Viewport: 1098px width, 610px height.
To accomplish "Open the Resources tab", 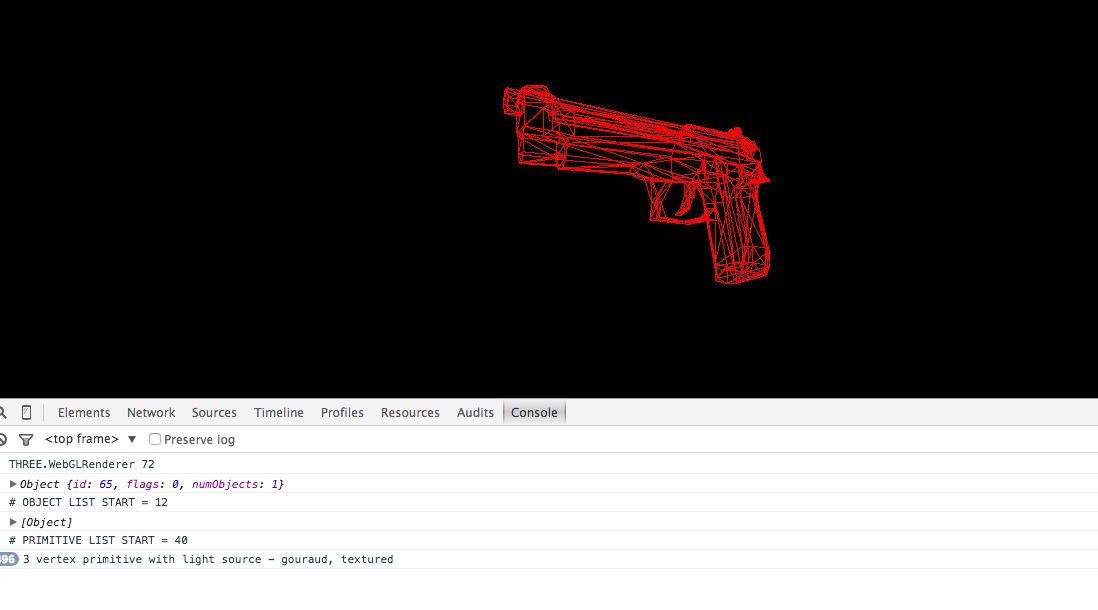I will pyautogui.click(x=410, y=413).
